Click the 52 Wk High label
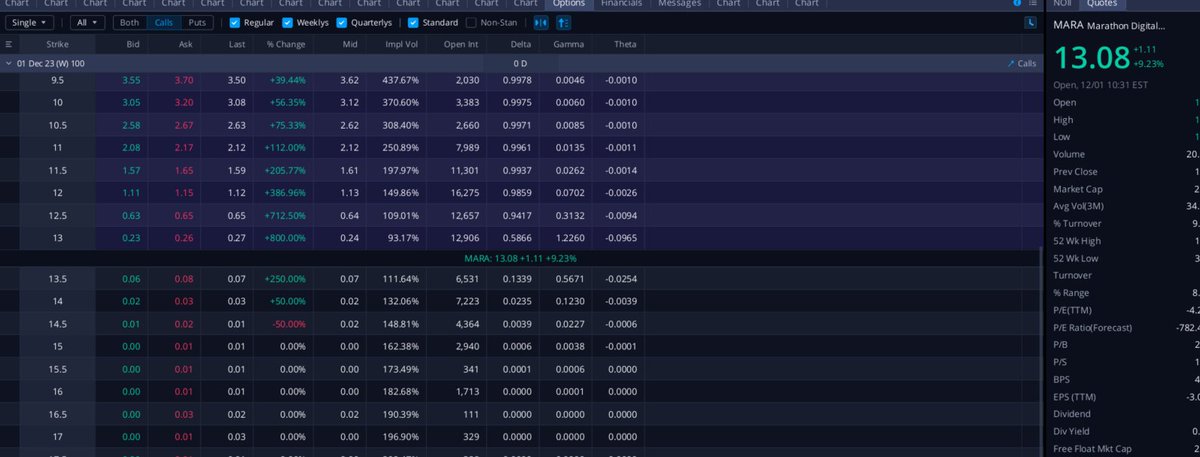The image size is (1200, 457). tap(1075, 241)
